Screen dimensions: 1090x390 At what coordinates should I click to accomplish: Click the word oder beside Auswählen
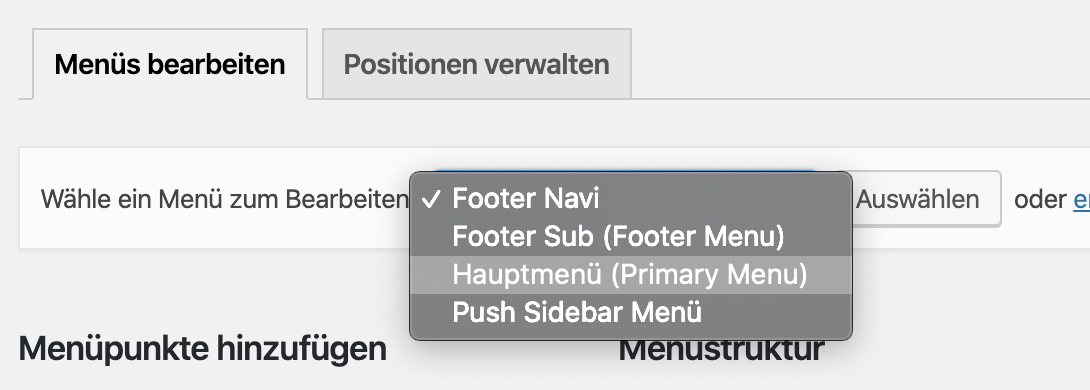pos(1040,200)
